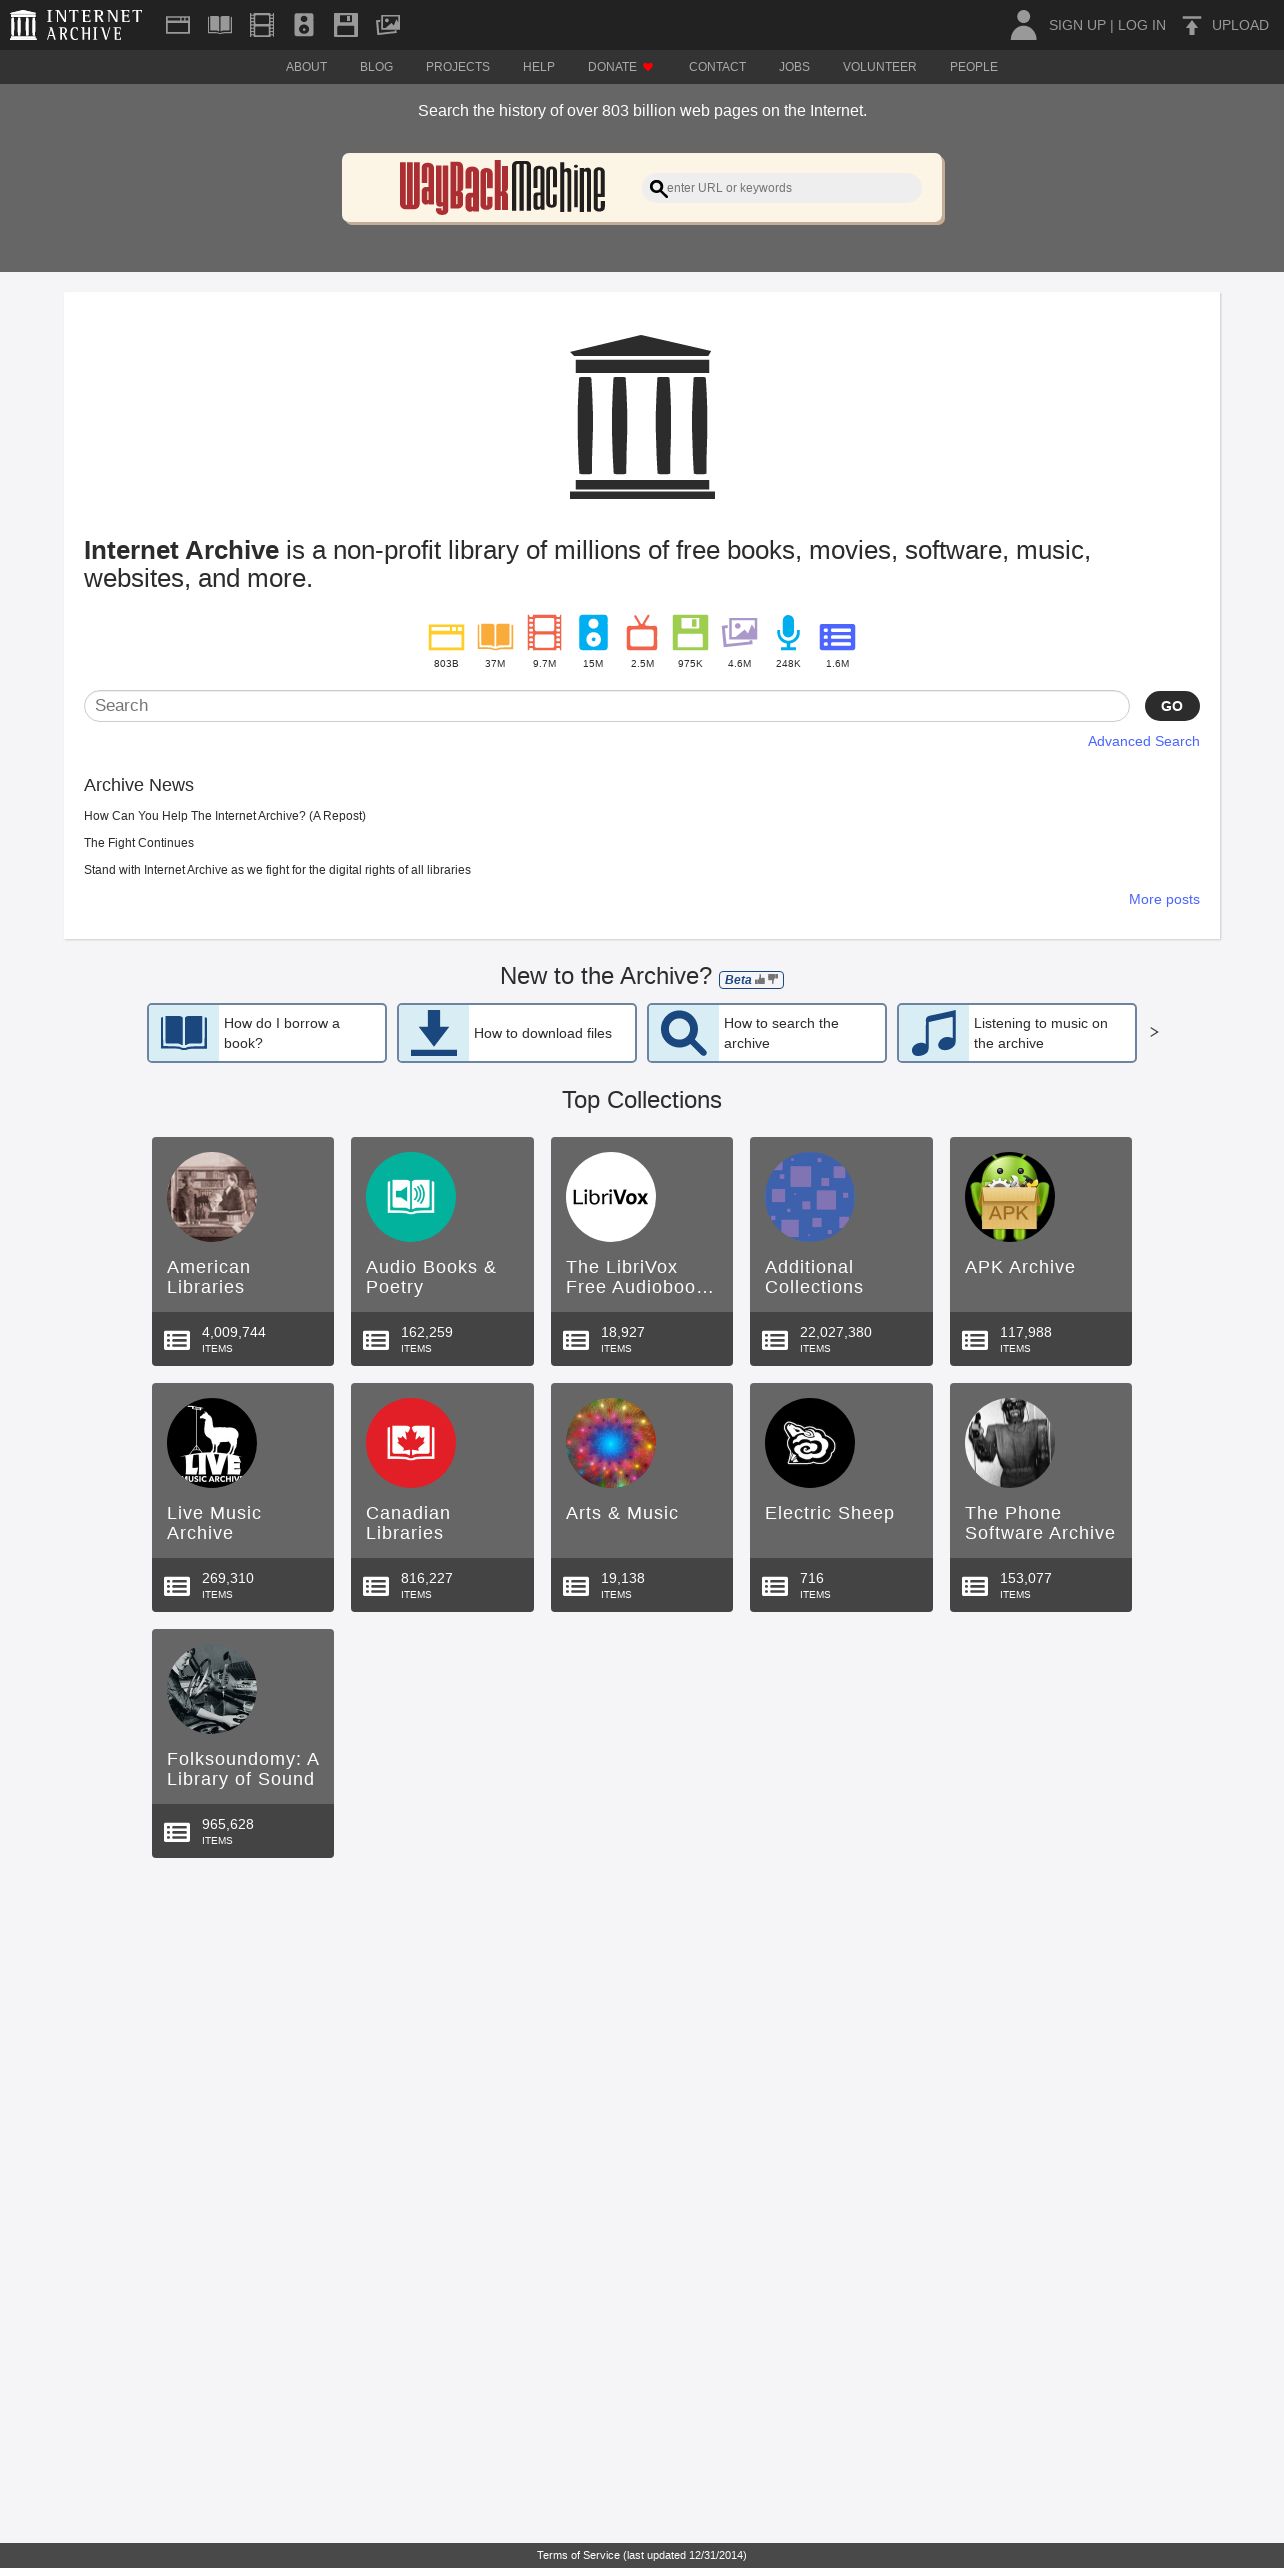Click the Wayback search magnifier icon
Screen dimensions: 1284x2568
pos(658,188)
